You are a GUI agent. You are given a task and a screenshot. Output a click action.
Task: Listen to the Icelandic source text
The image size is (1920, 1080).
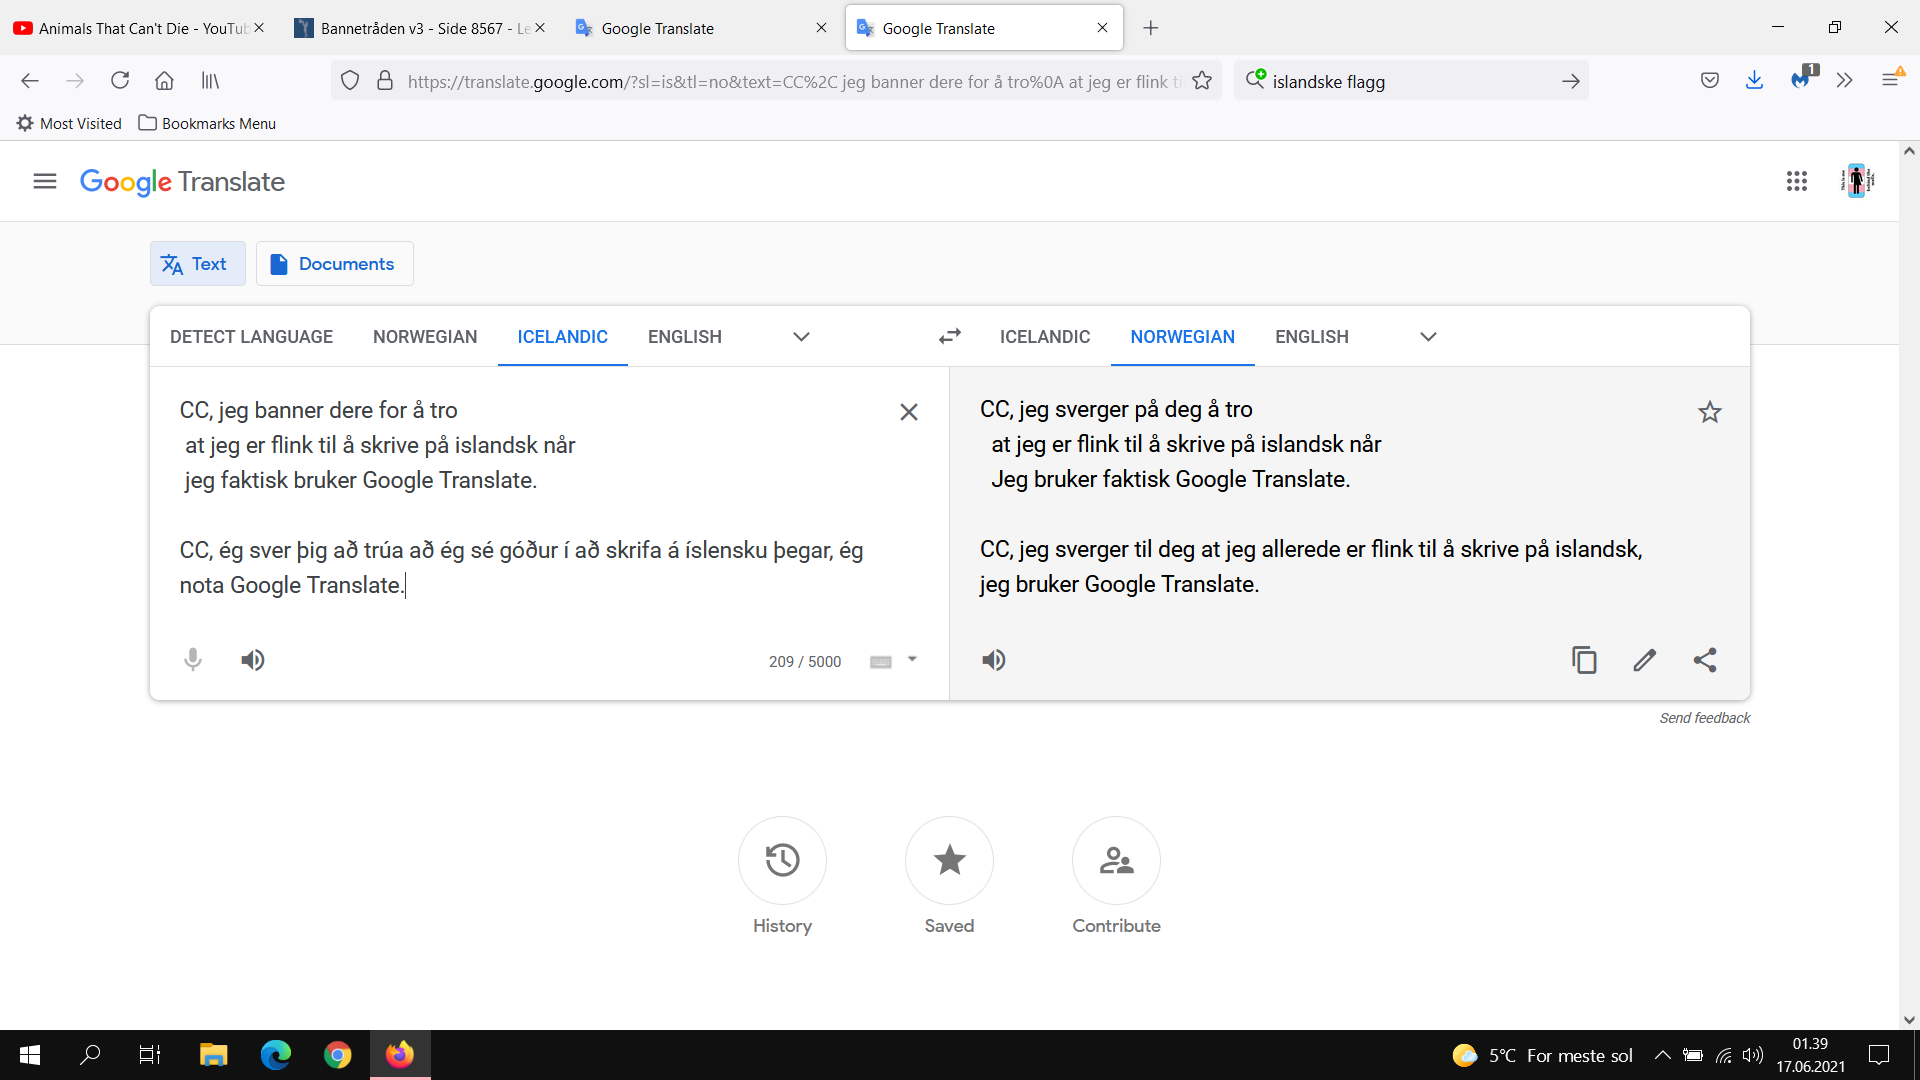point(253,660)
